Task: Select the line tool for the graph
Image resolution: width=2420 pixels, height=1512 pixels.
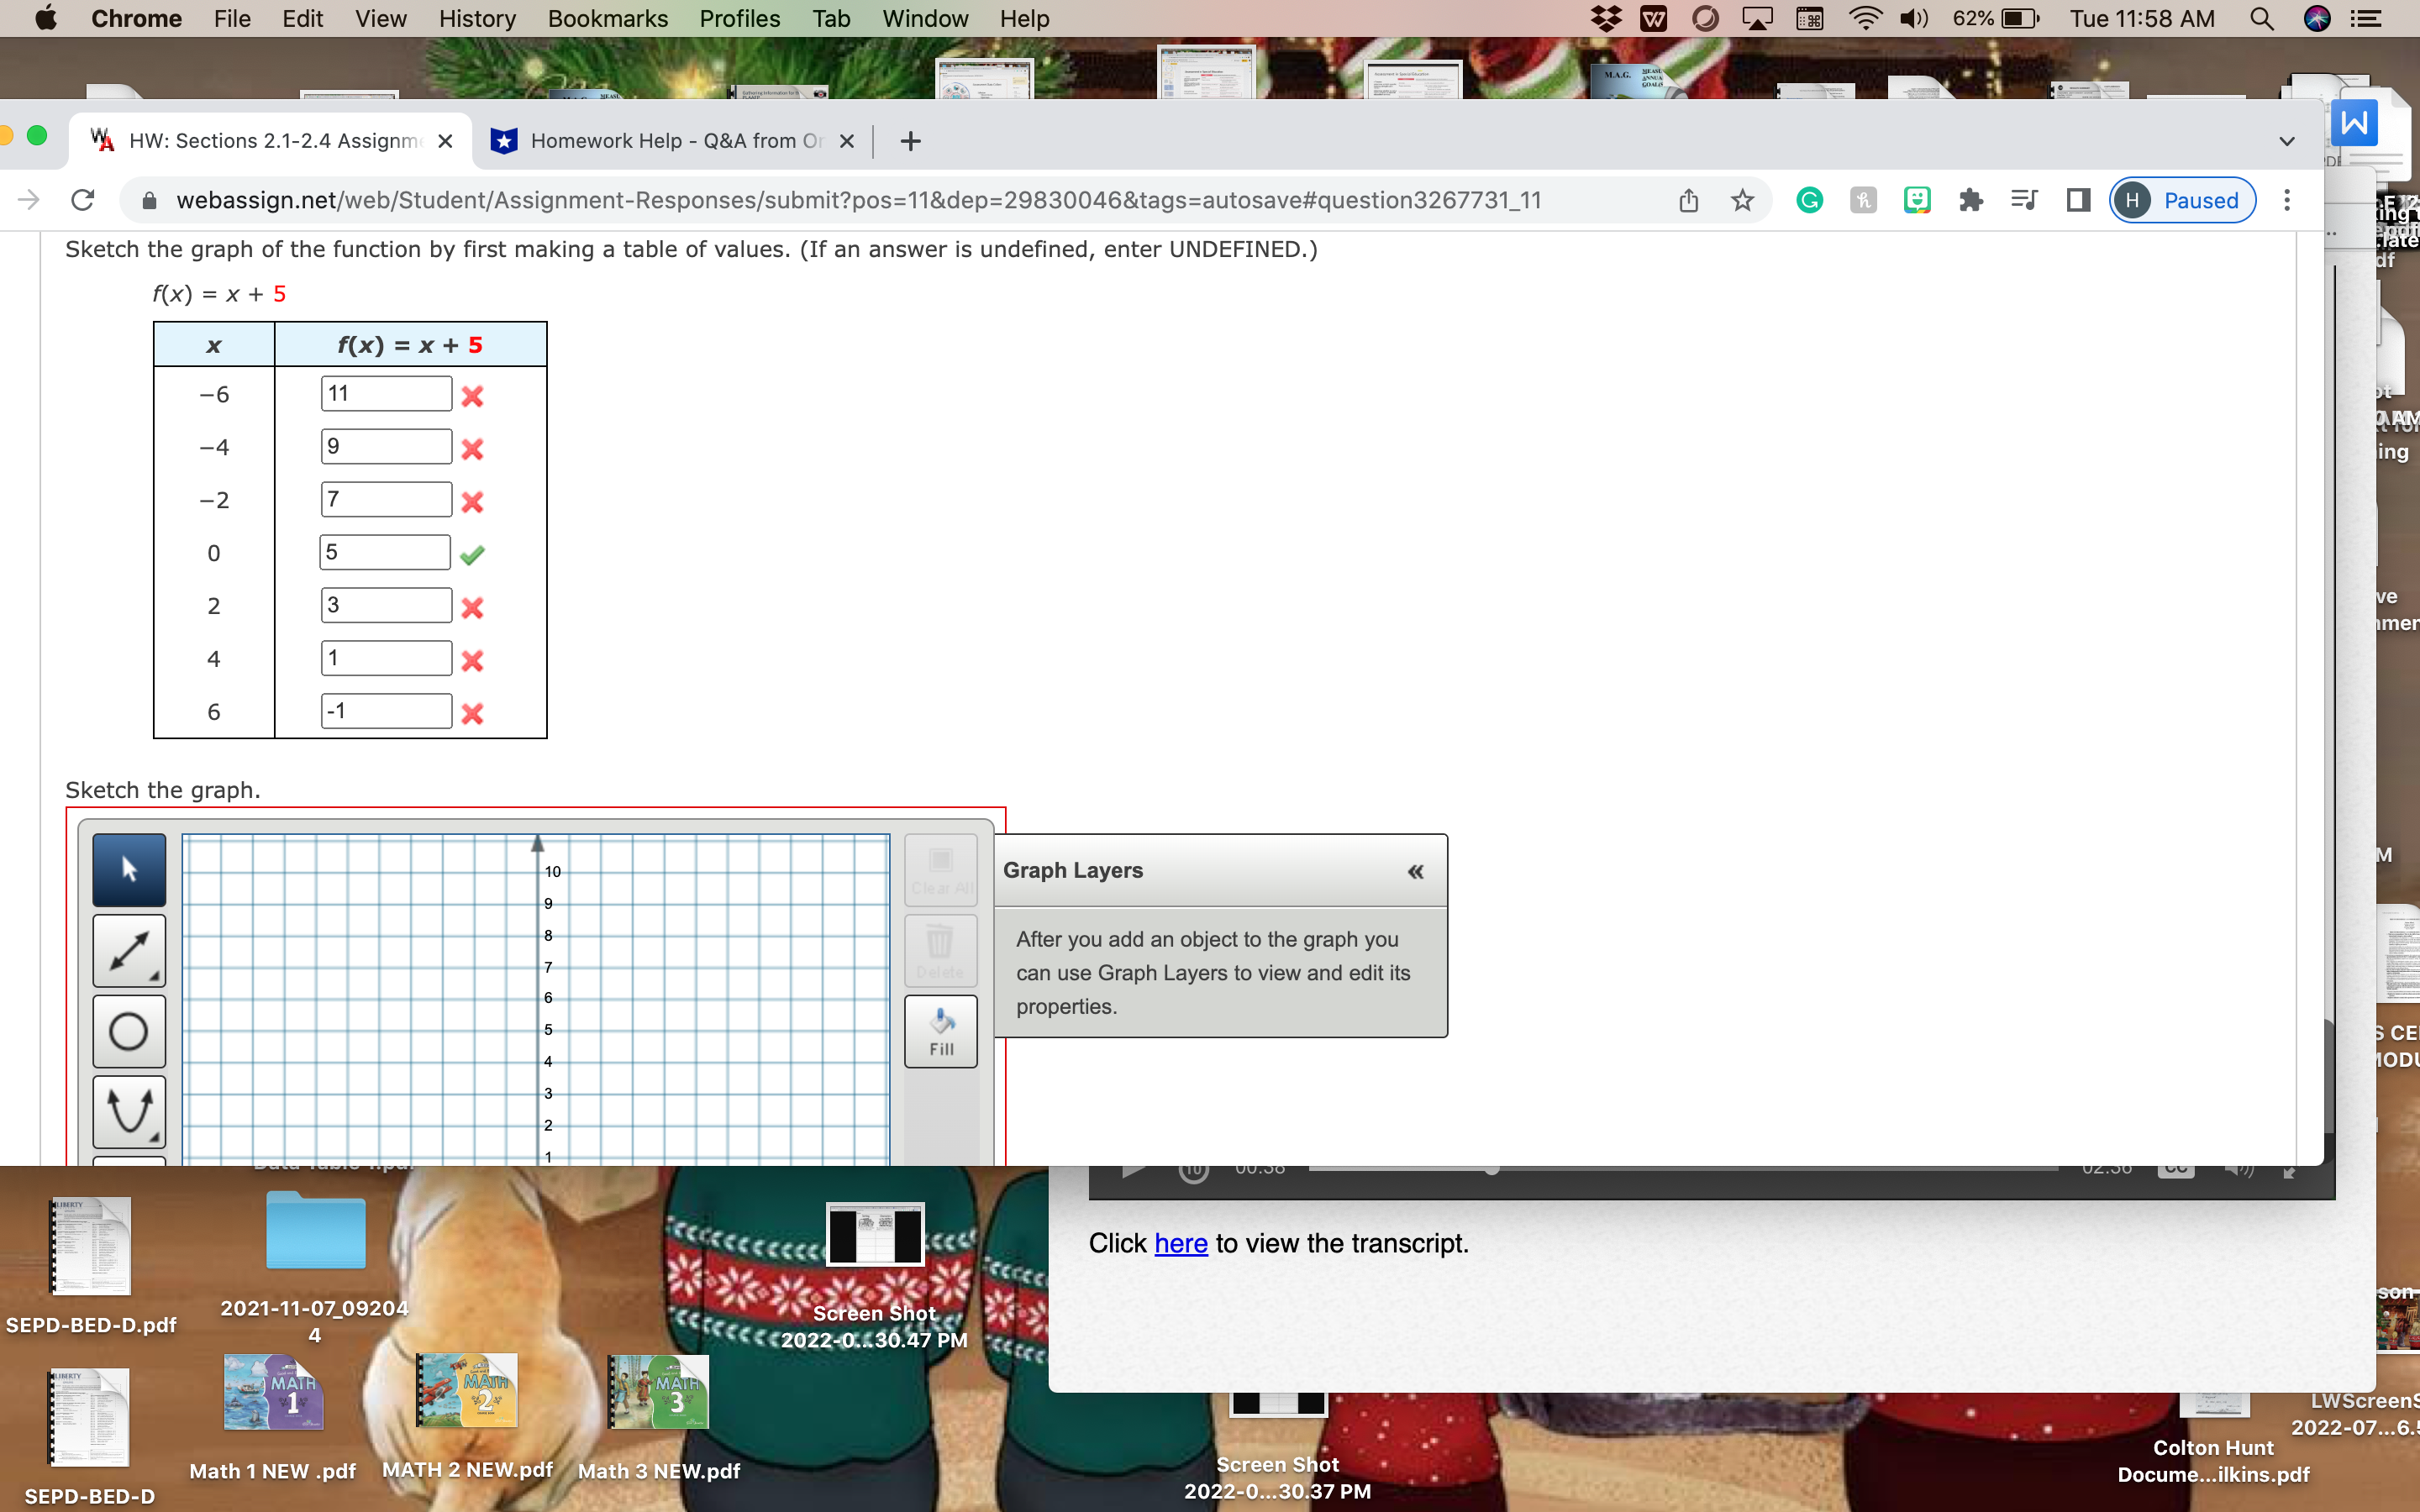Action: (x=128, y=950)
